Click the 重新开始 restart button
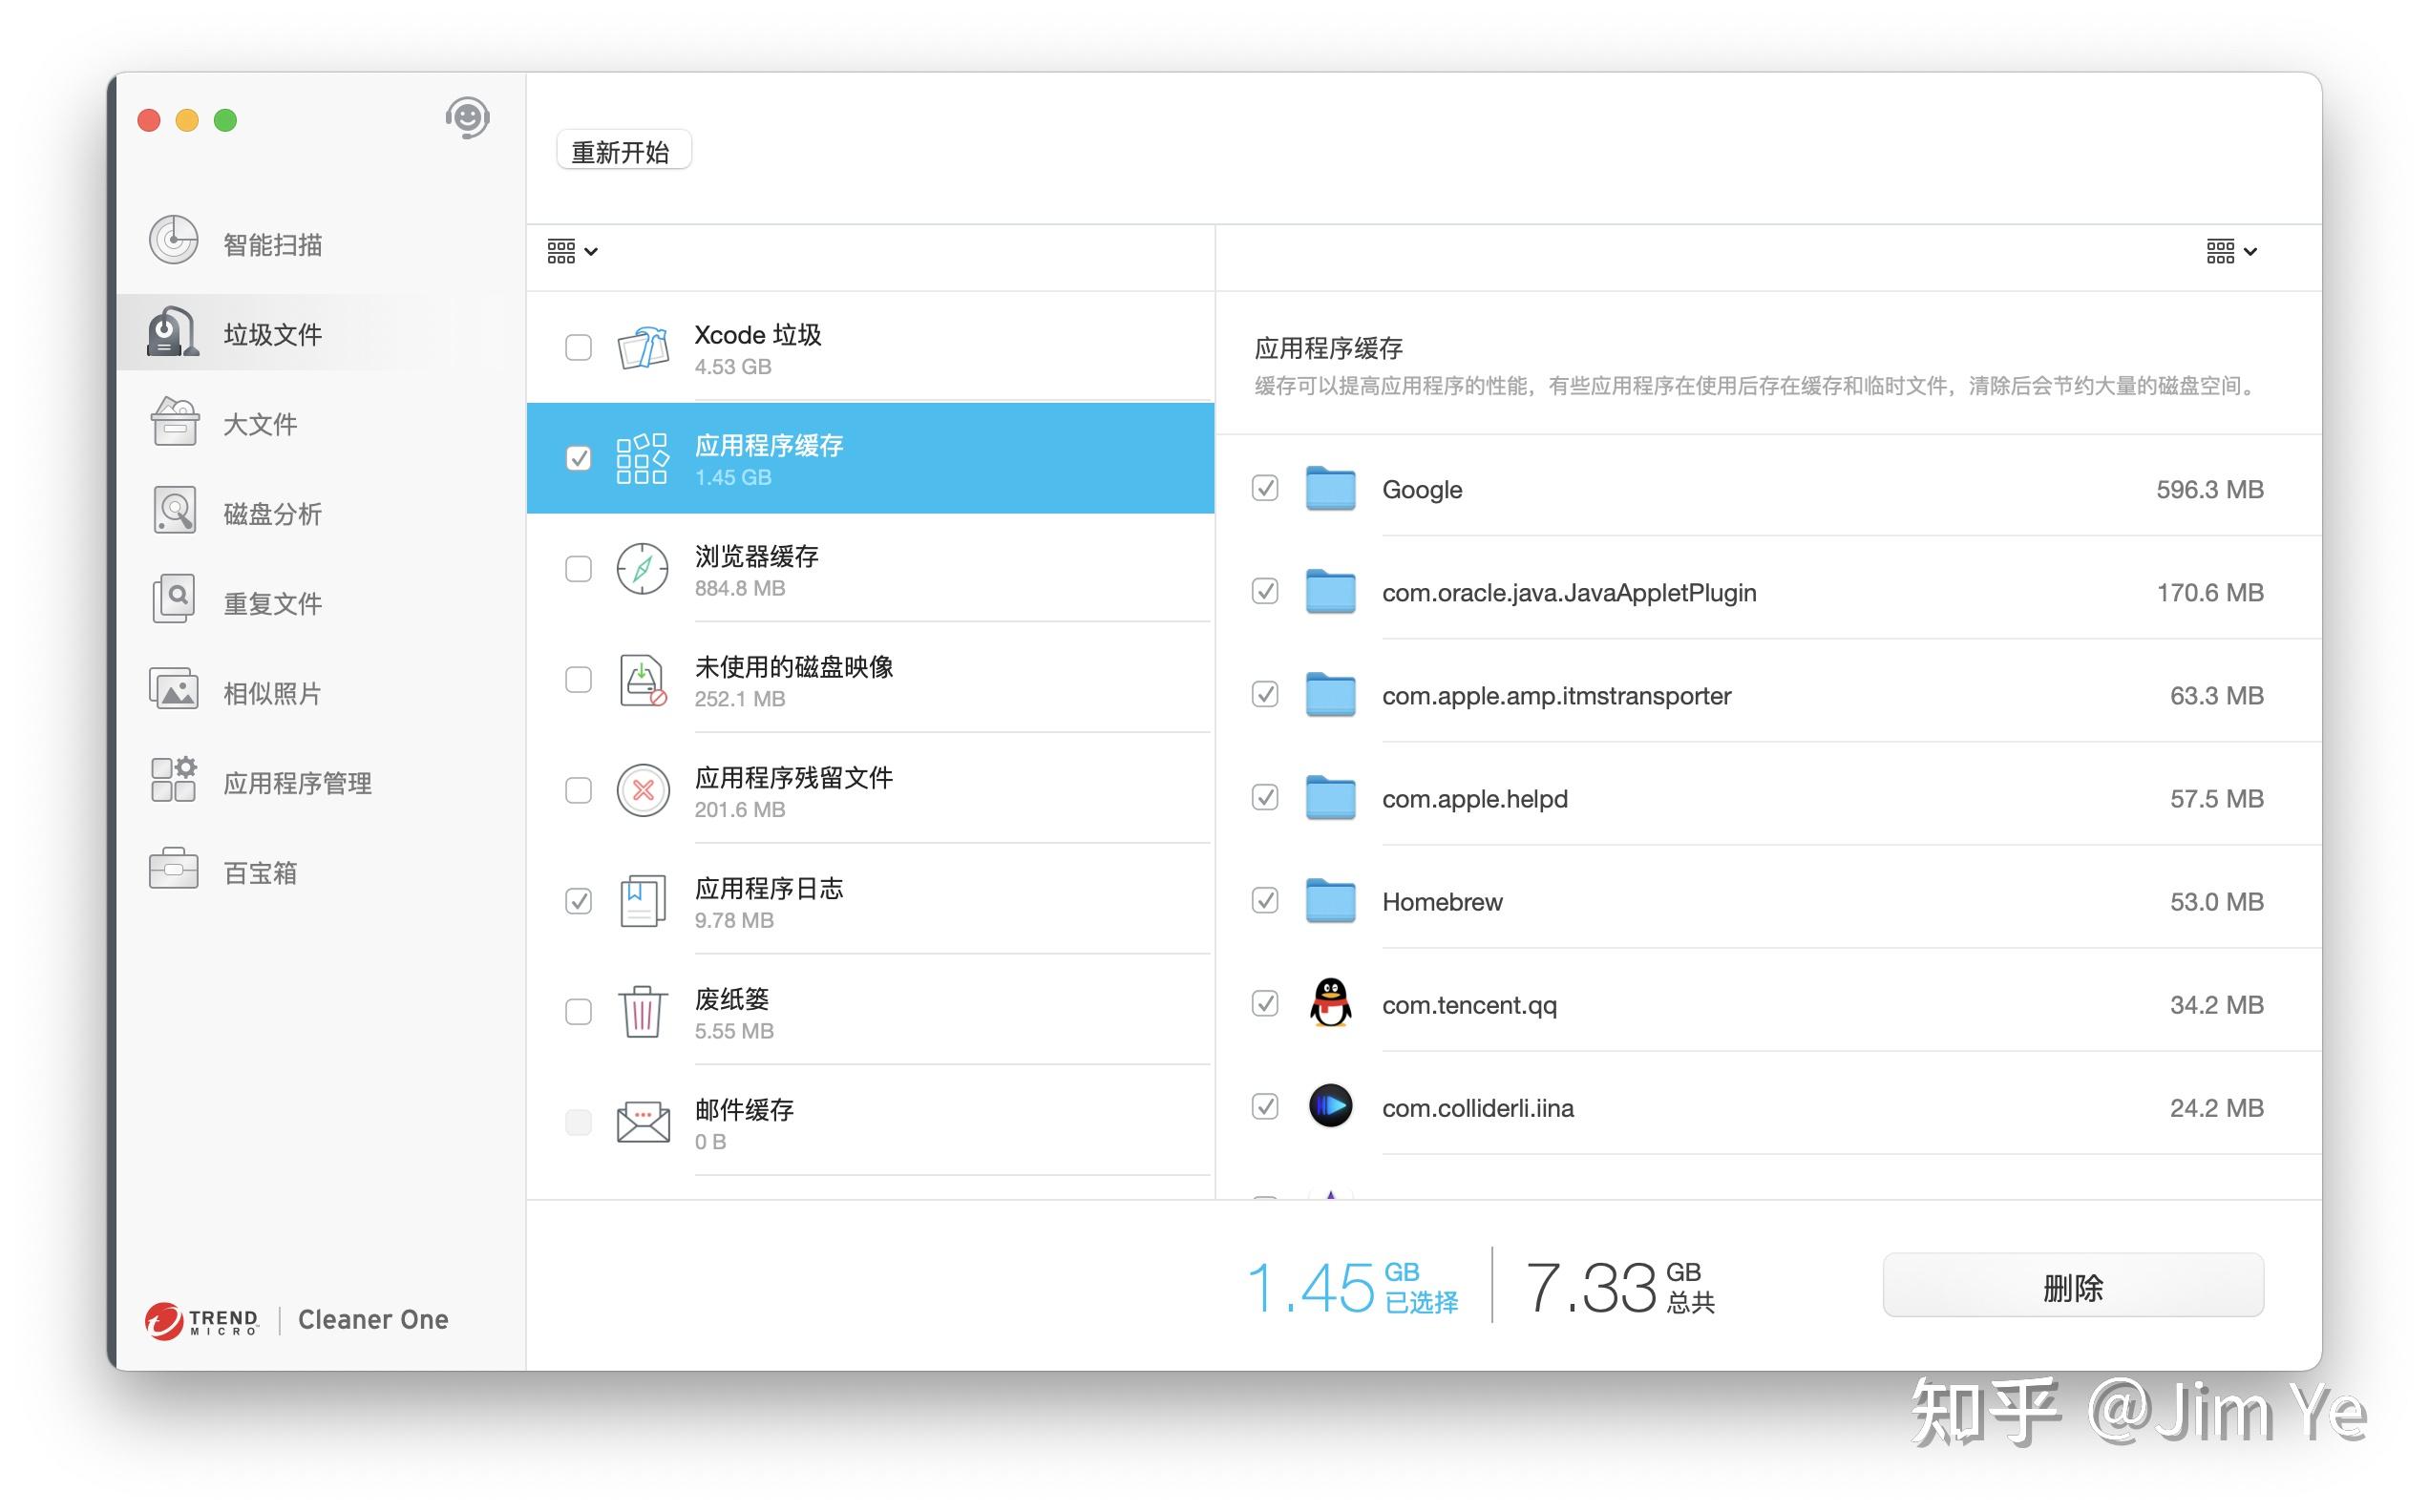The image size is (2429, 1512). click(x=622, y=151)
